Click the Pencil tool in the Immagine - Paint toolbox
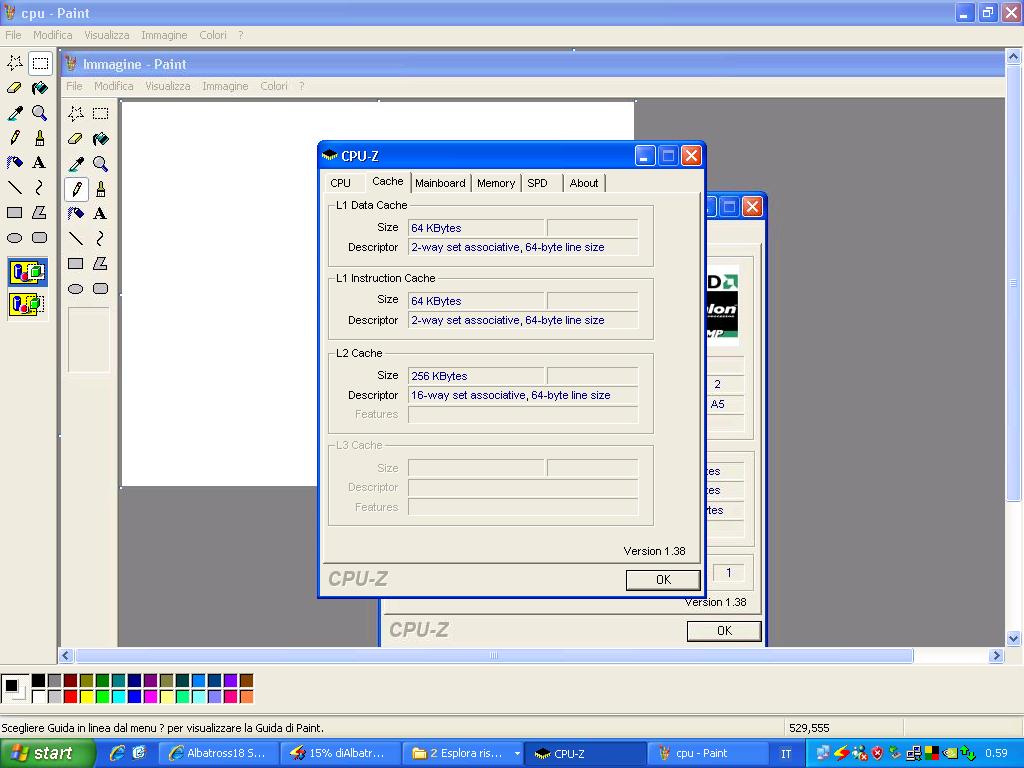This screenshot has width=1024, height=768. tap(76, 189)
